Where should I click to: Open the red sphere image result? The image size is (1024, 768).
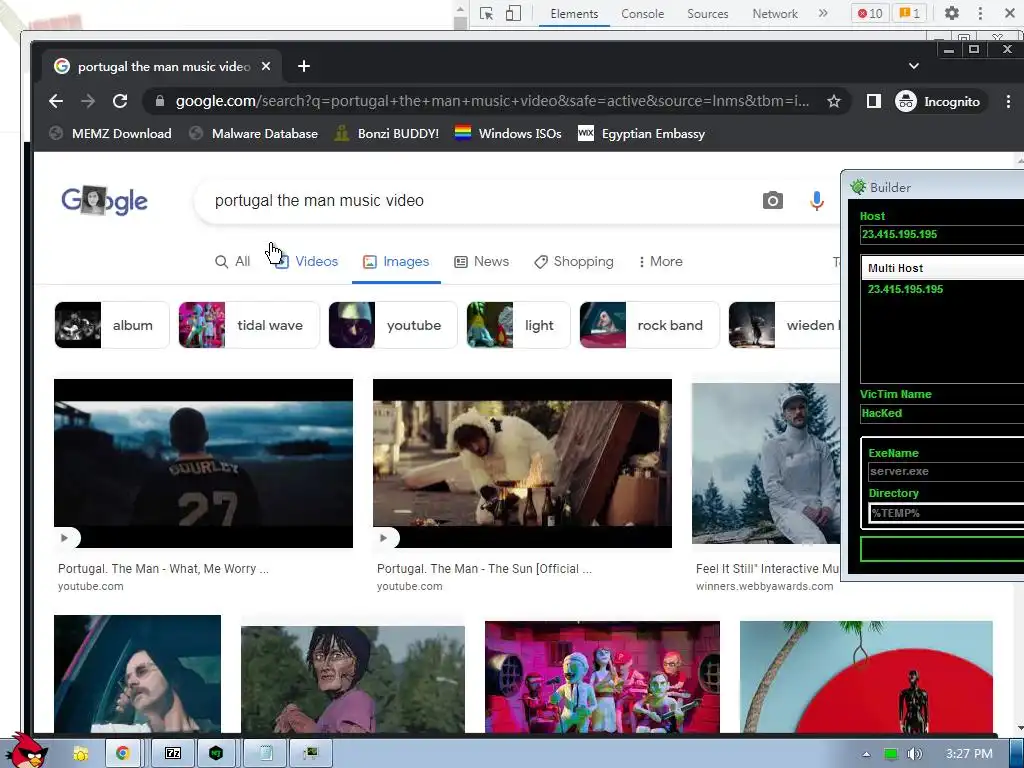click(866, 677)
